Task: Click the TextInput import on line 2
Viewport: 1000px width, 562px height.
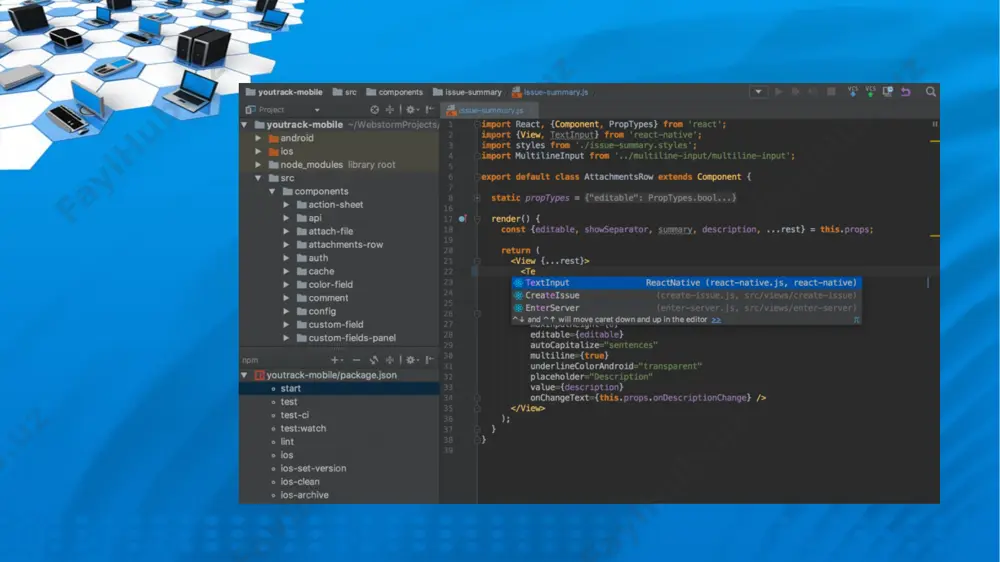Action: point(571,135)
